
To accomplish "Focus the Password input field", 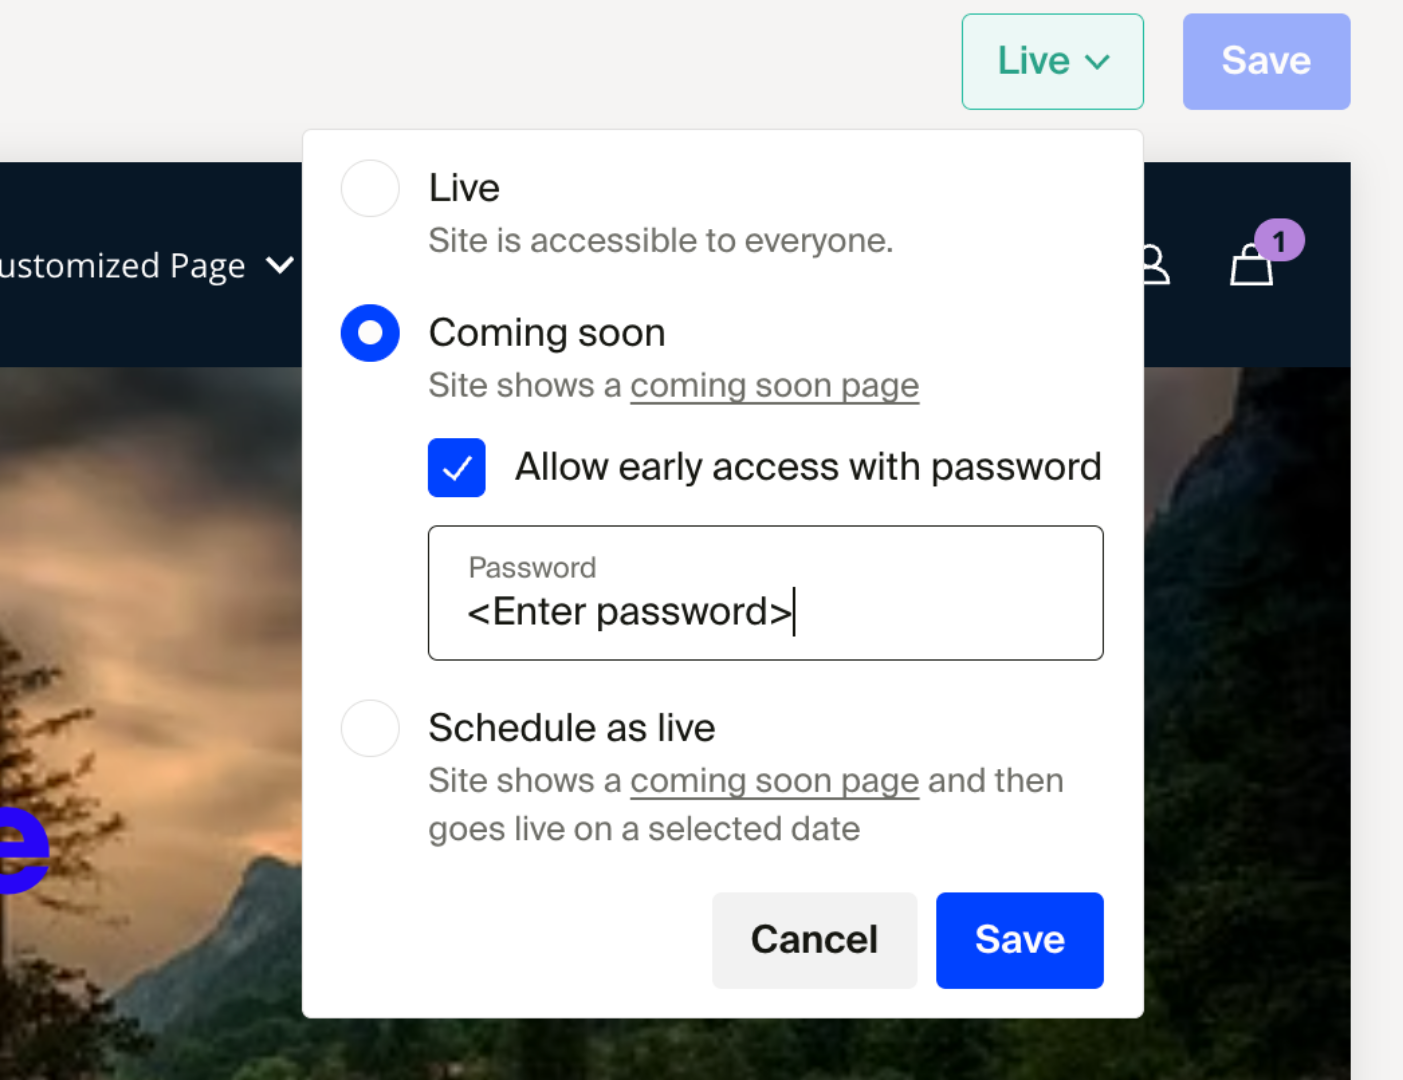I will click(x=766, y=593).
